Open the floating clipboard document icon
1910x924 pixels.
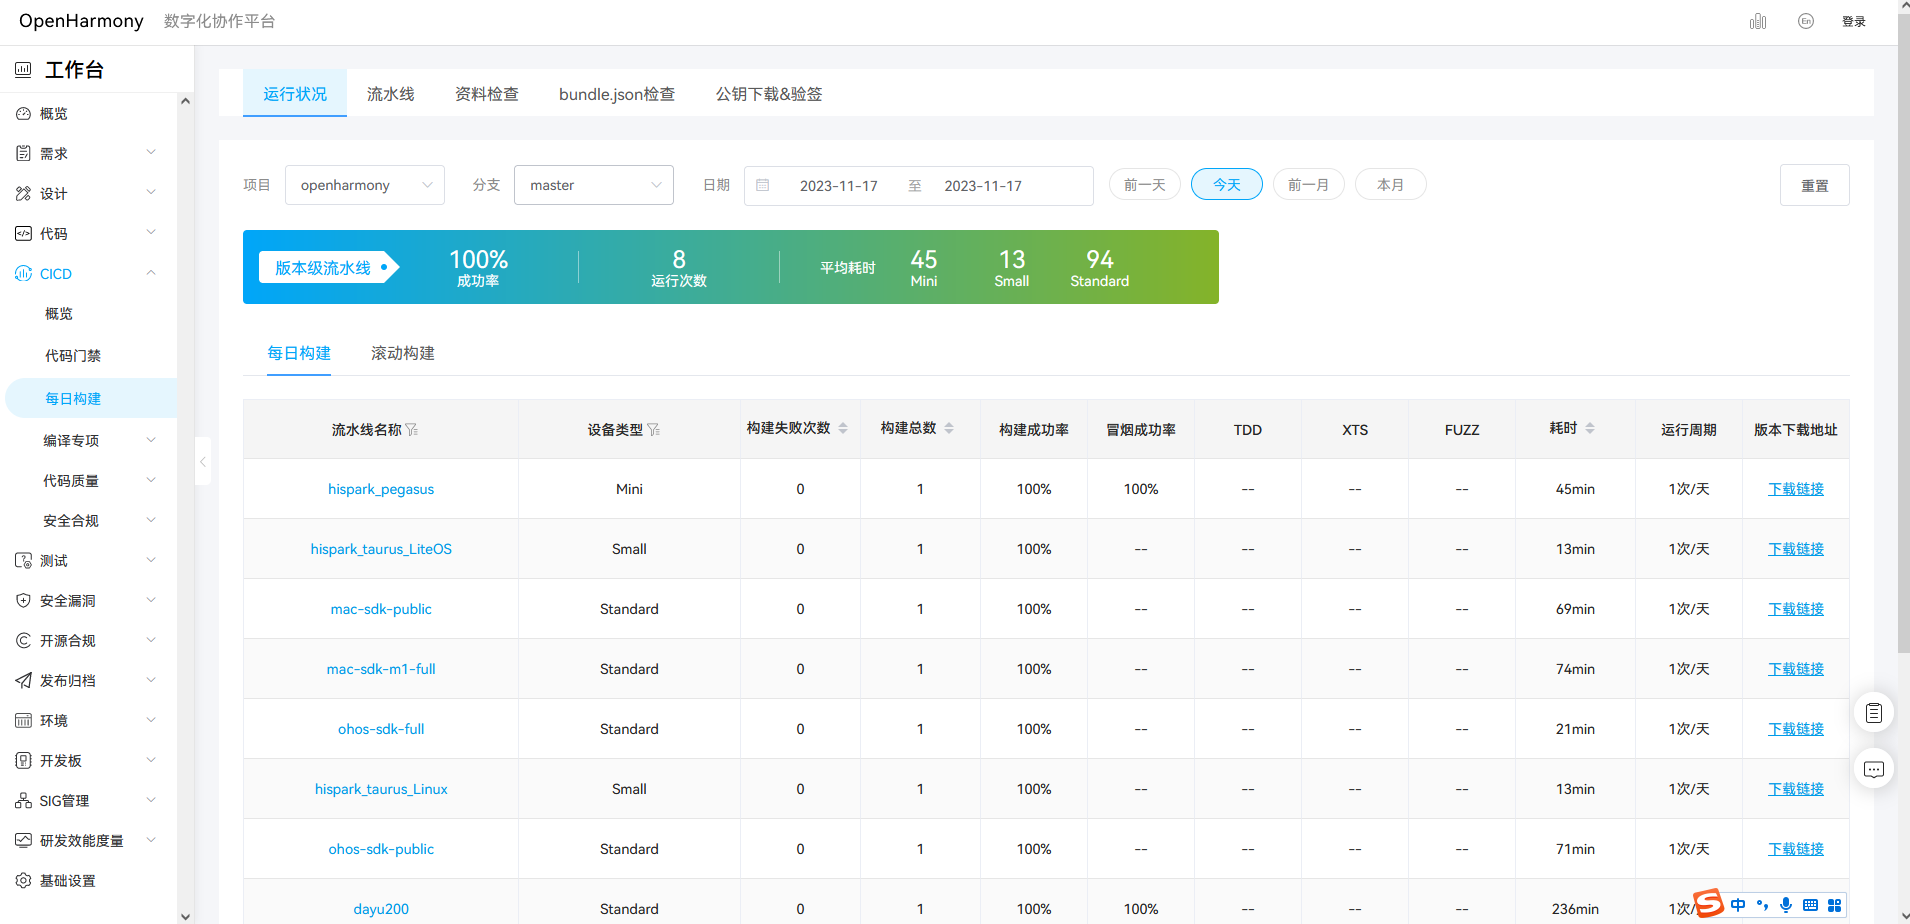(1874, 713)
